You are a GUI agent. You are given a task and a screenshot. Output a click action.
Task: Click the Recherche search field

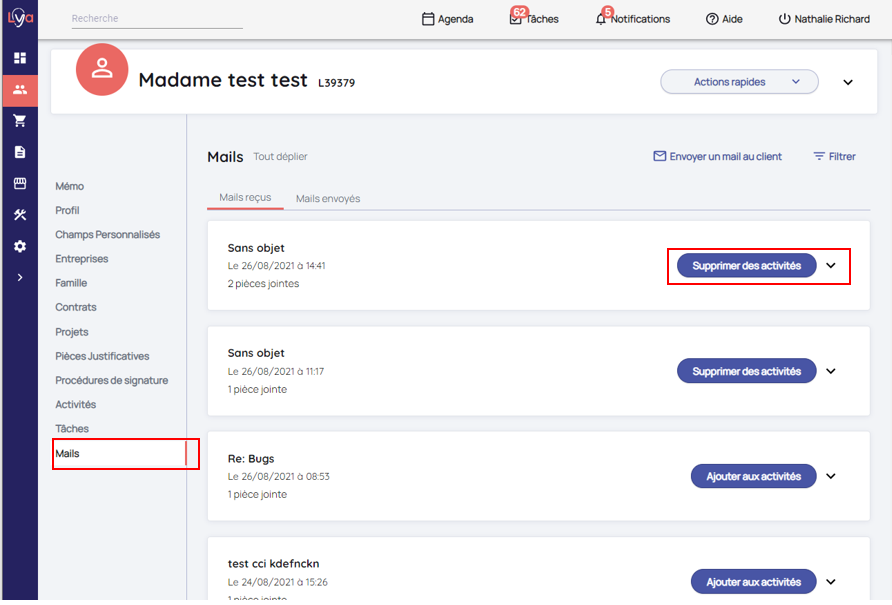[x=157, y=19]
